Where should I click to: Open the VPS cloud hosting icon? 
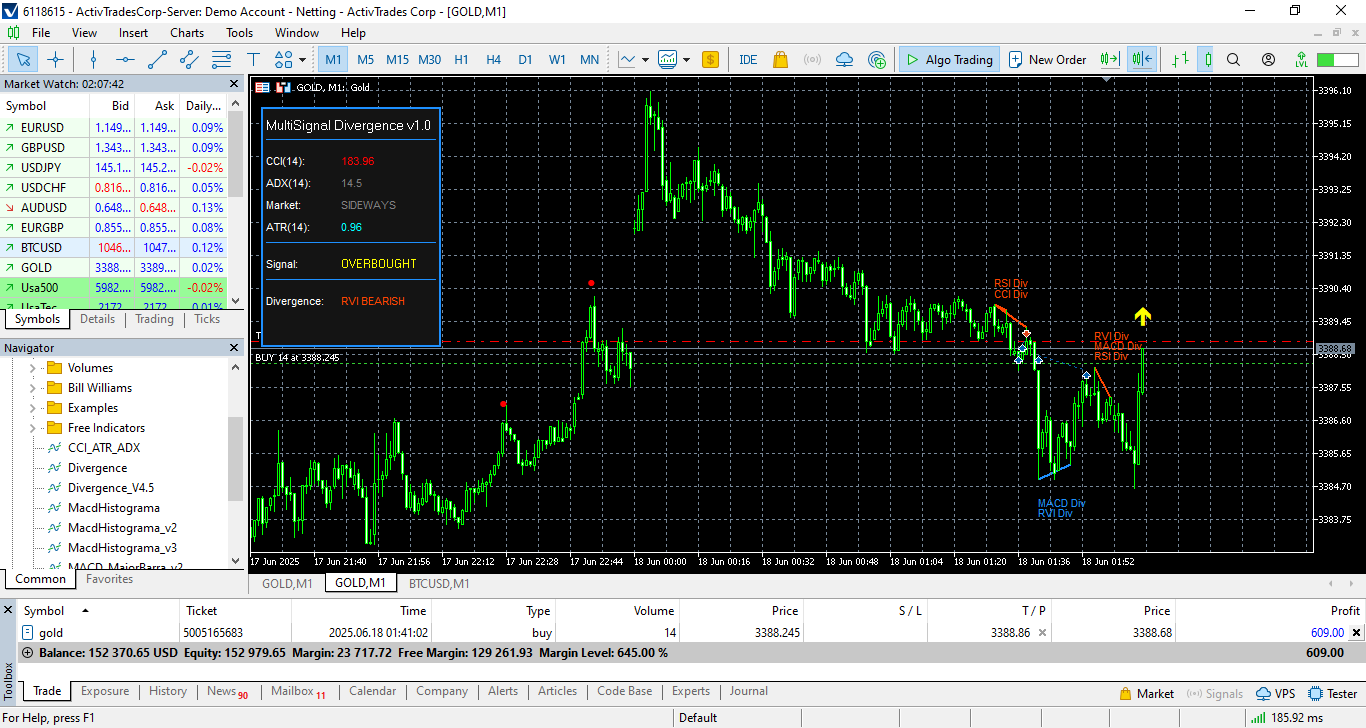click(845, 59)
